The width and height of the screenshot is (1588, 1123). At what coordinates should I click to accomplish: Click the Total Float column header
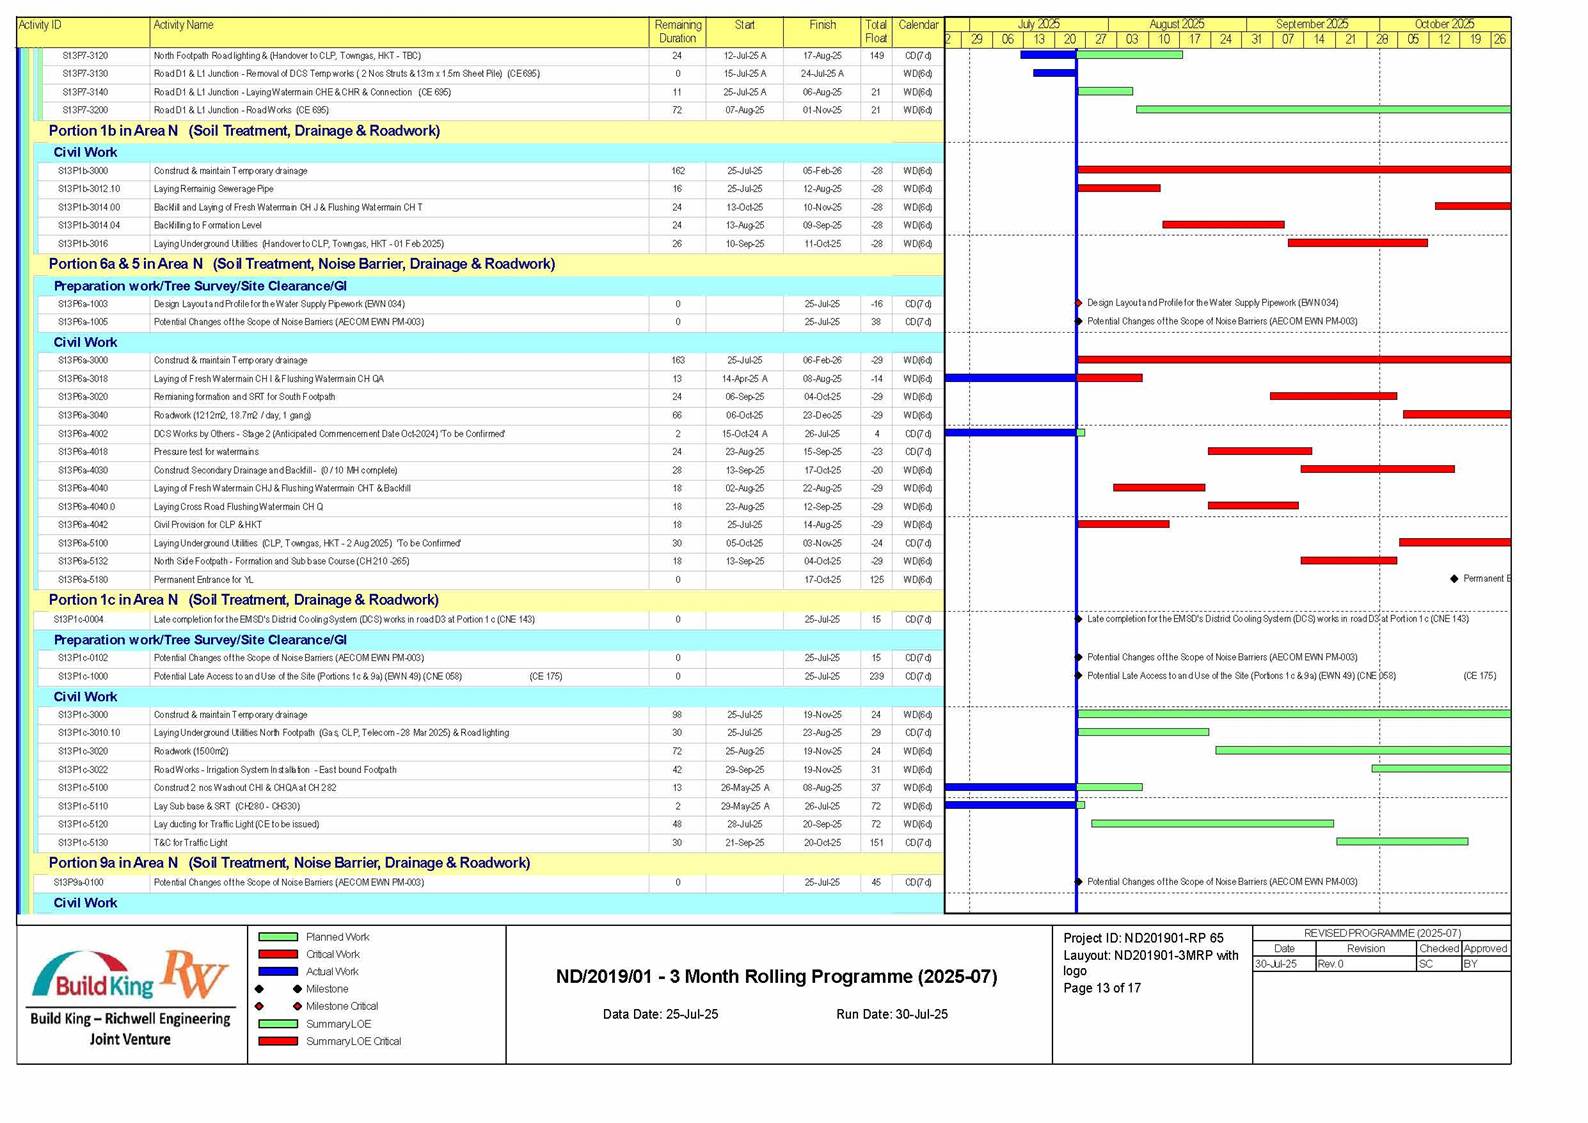tap(876, 32)
